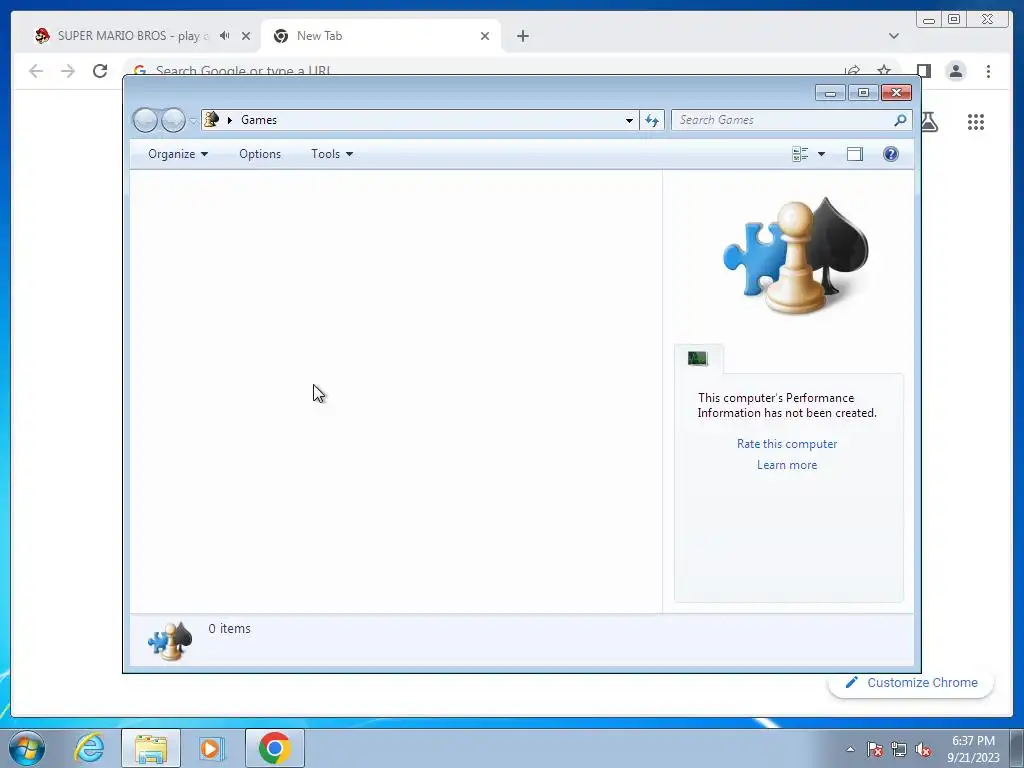The width and height of the screenshot is (1024, 768).
Task: Open the Tools dropdown menu
Action: pos(332,154)
